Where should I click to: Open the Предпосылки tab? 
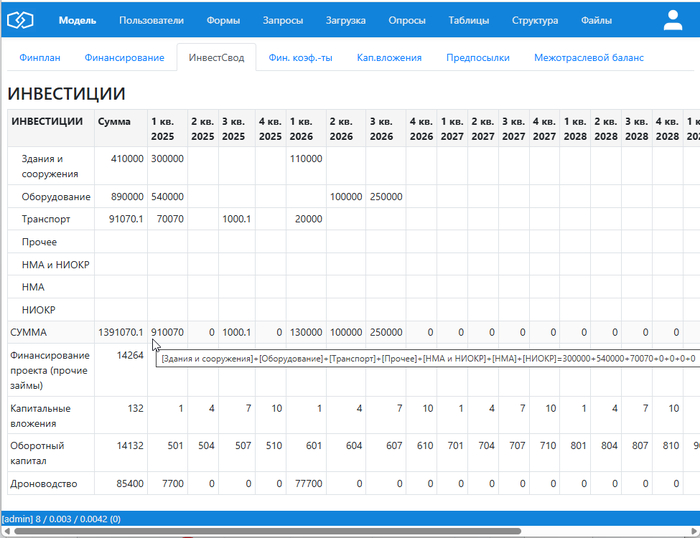click(478, 58)
